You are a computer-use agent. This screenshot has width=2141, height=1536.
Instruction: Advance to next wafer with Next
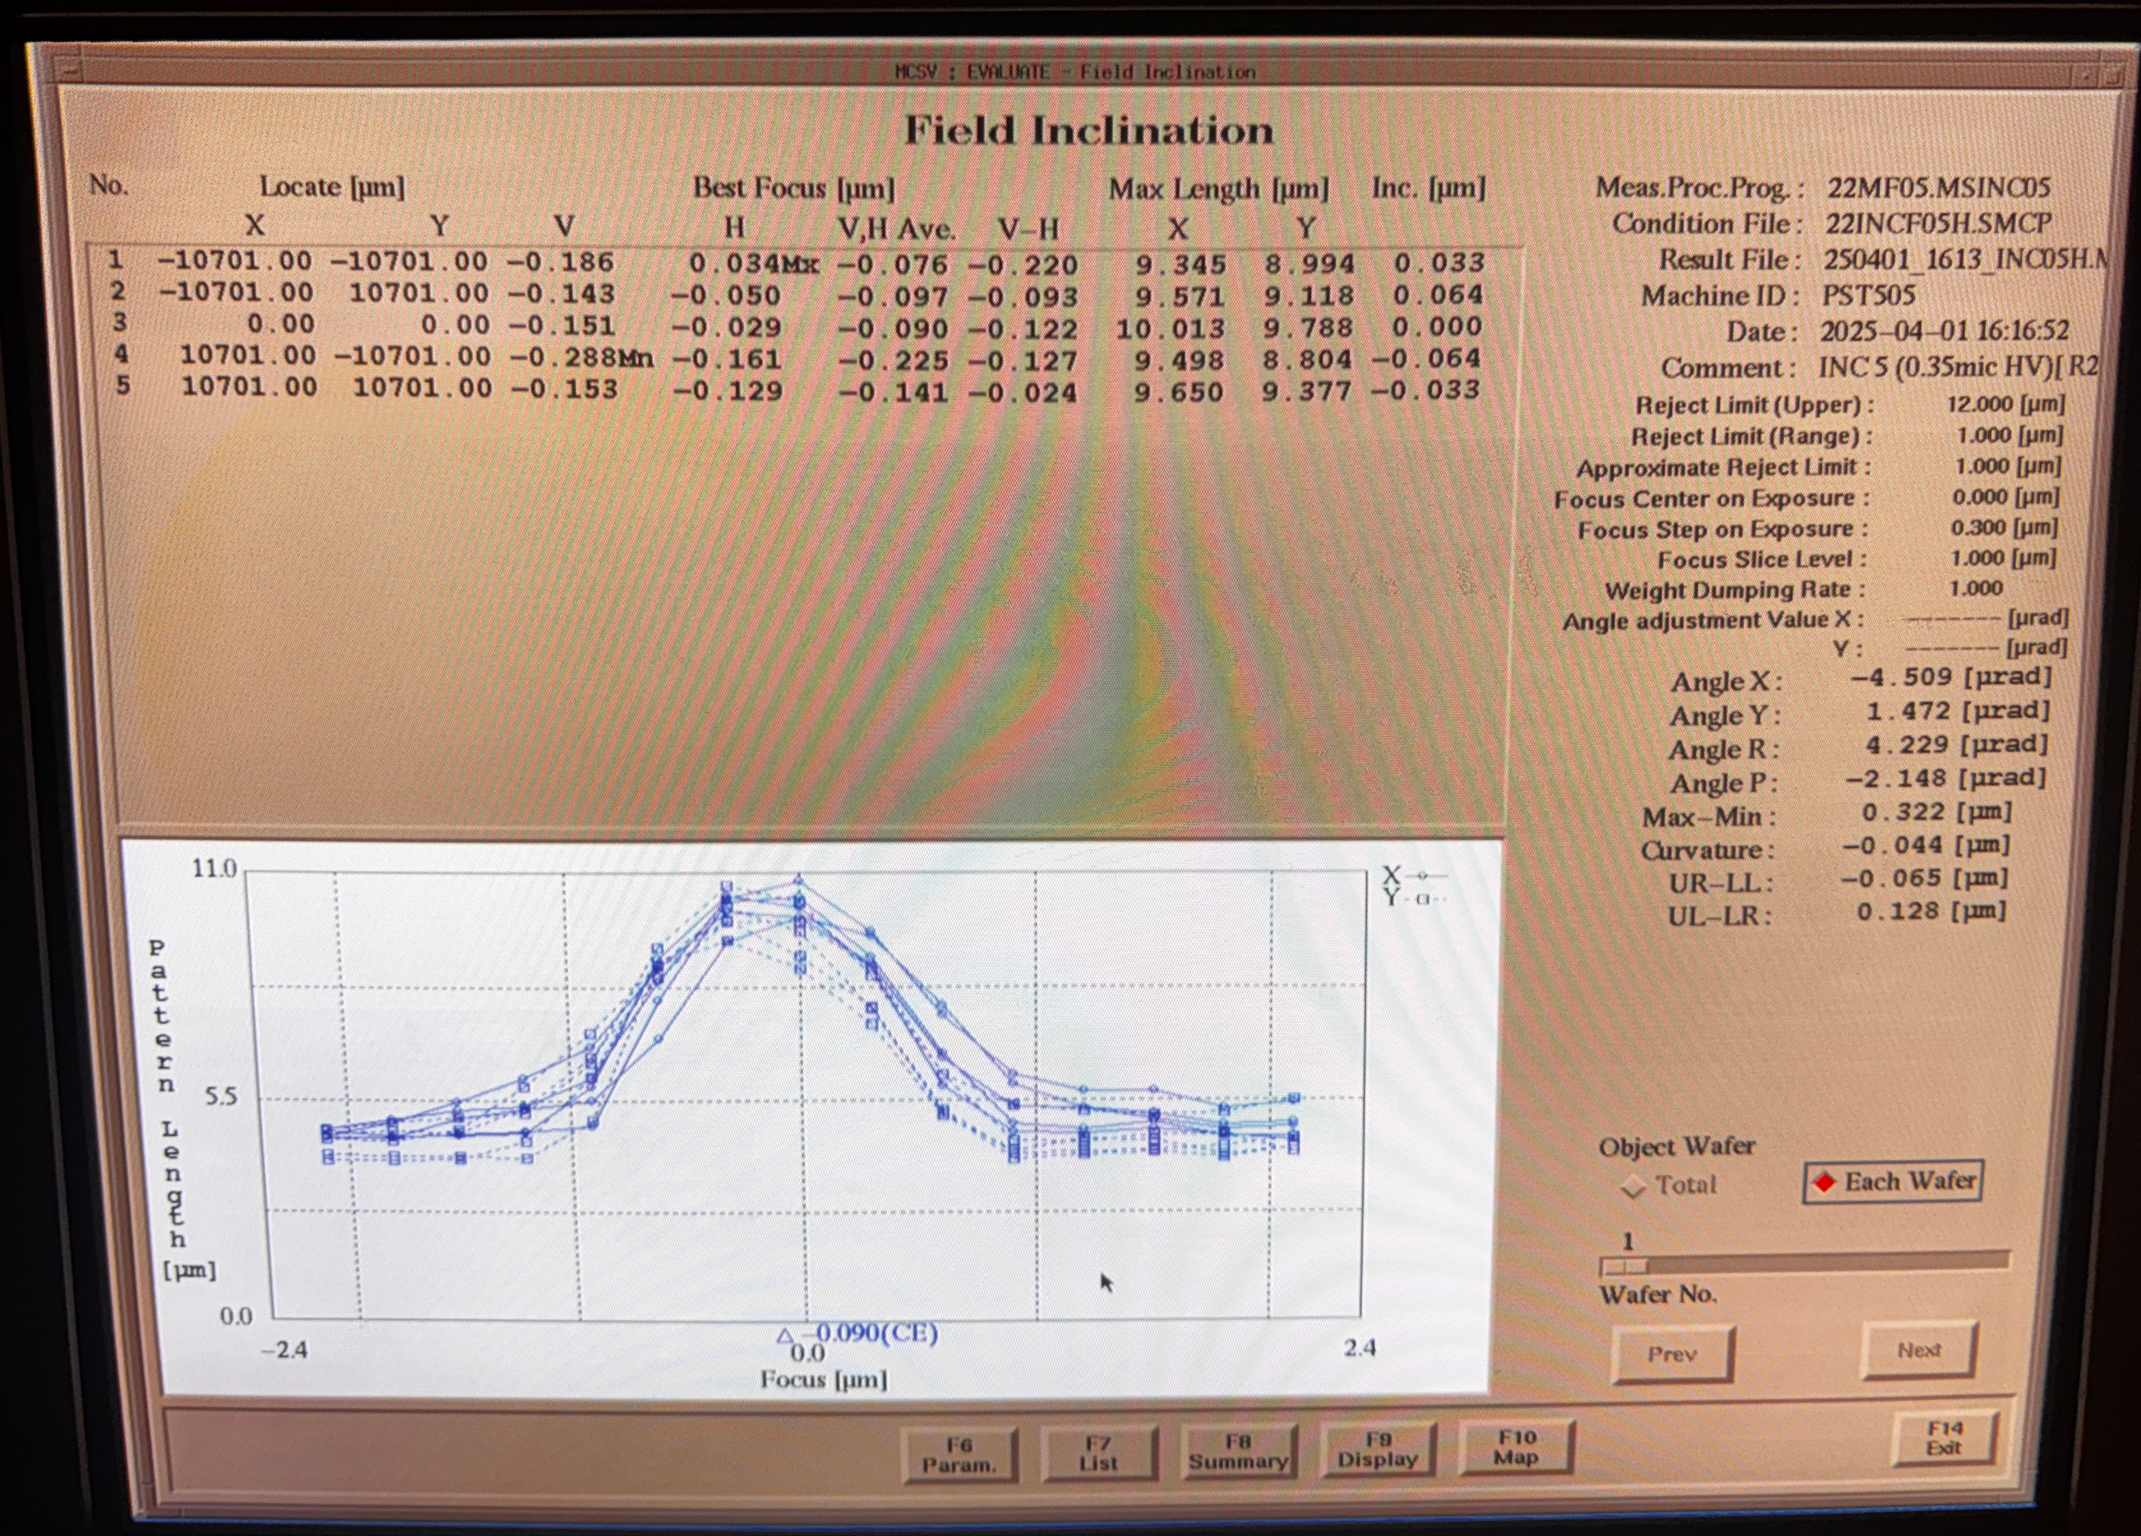point(1918,1350)
